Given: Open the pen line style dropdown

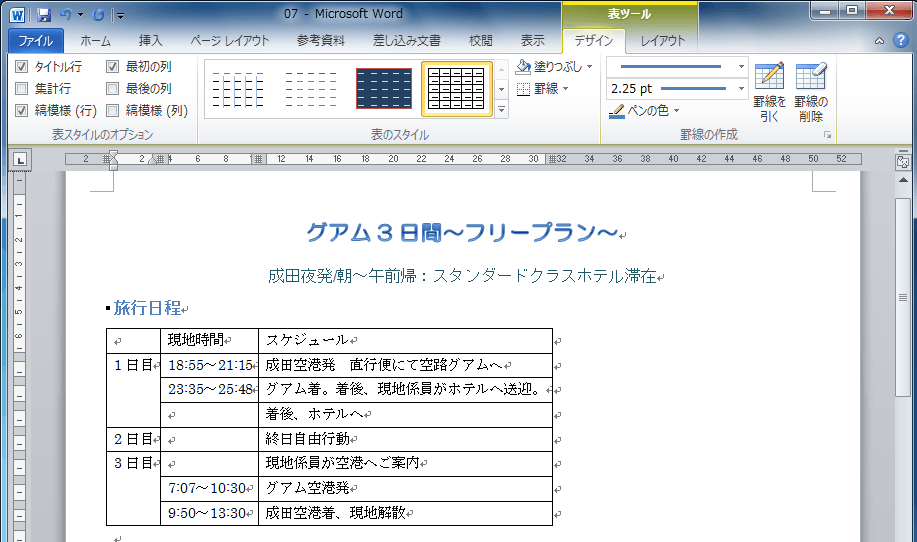Looking at the screenshot, I should (x=741, y=67).
